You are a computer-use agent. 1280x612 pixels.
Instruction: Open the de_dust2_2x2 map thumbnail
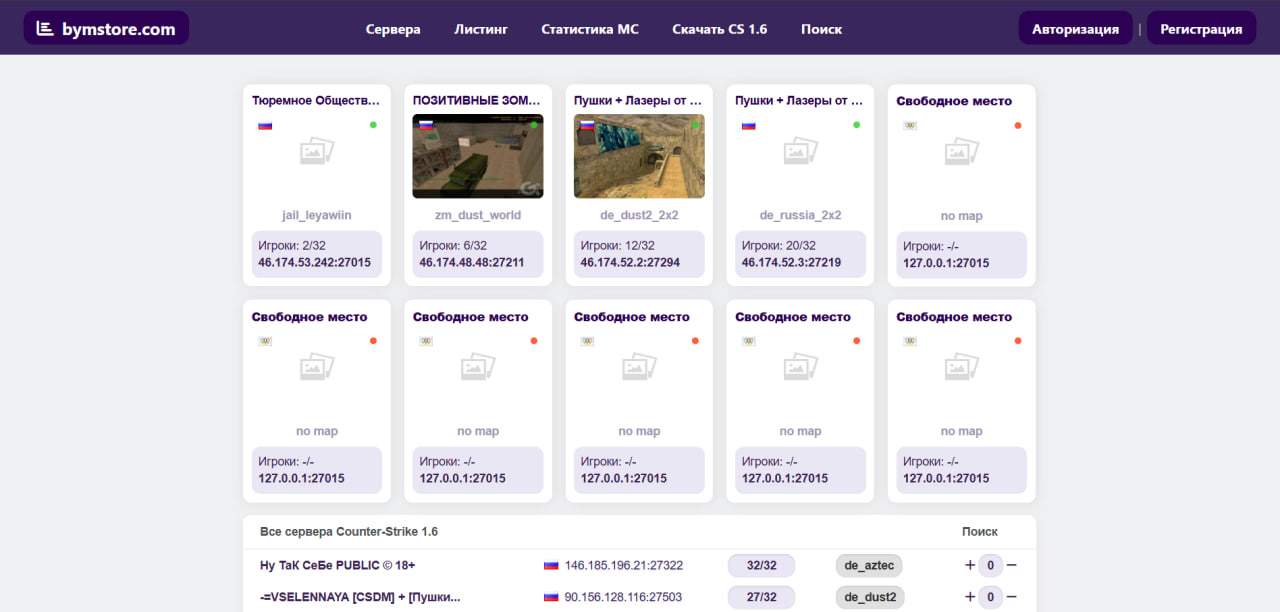point(639,157)
